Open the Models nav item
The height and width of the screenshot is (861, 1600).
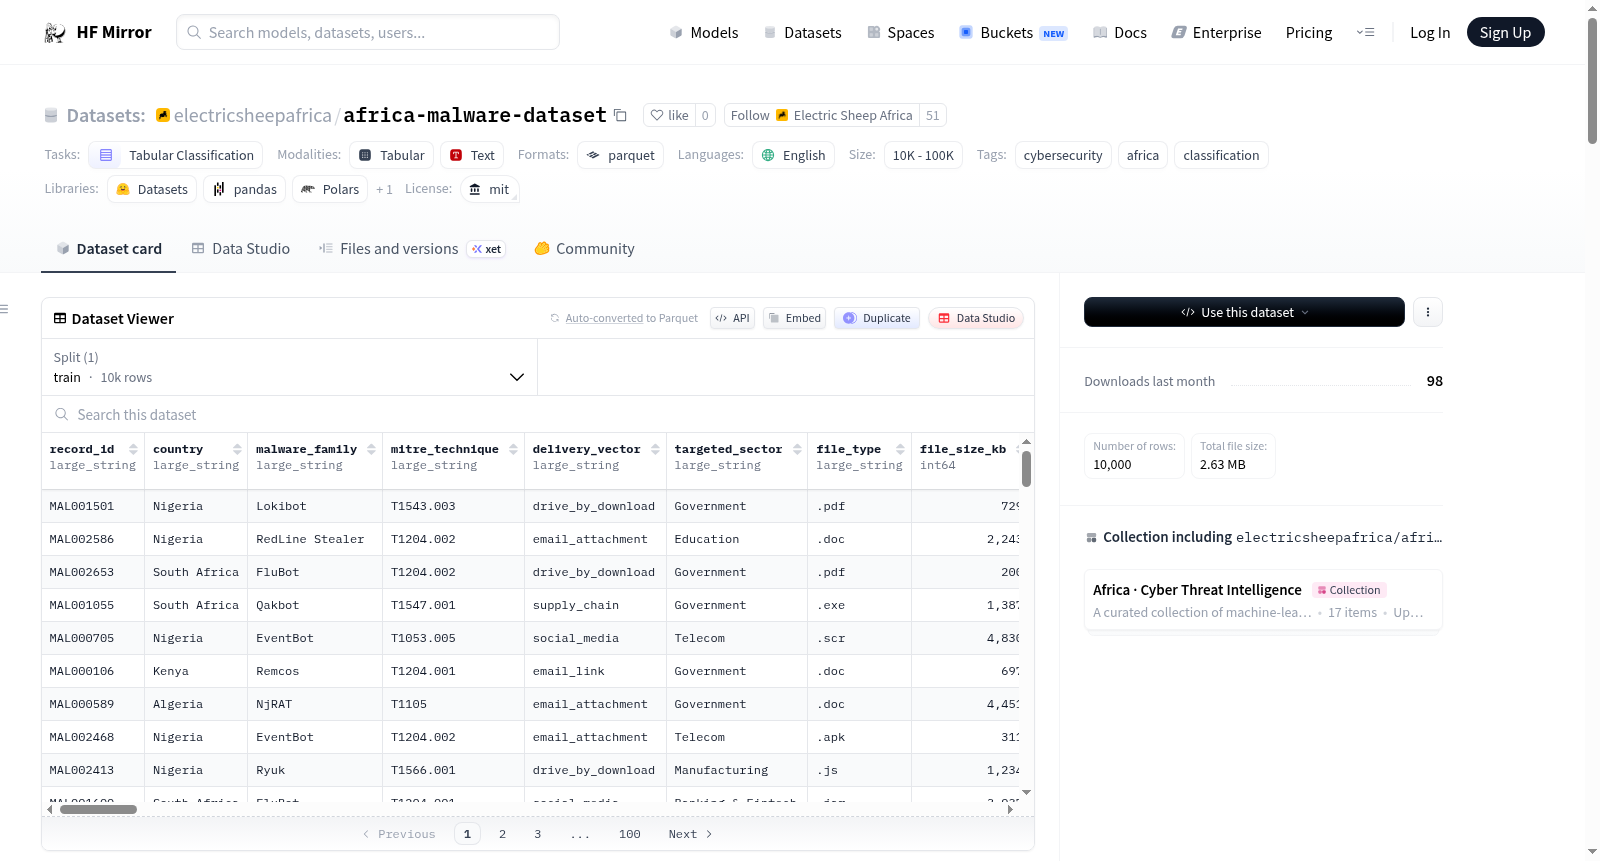(704, 32)
